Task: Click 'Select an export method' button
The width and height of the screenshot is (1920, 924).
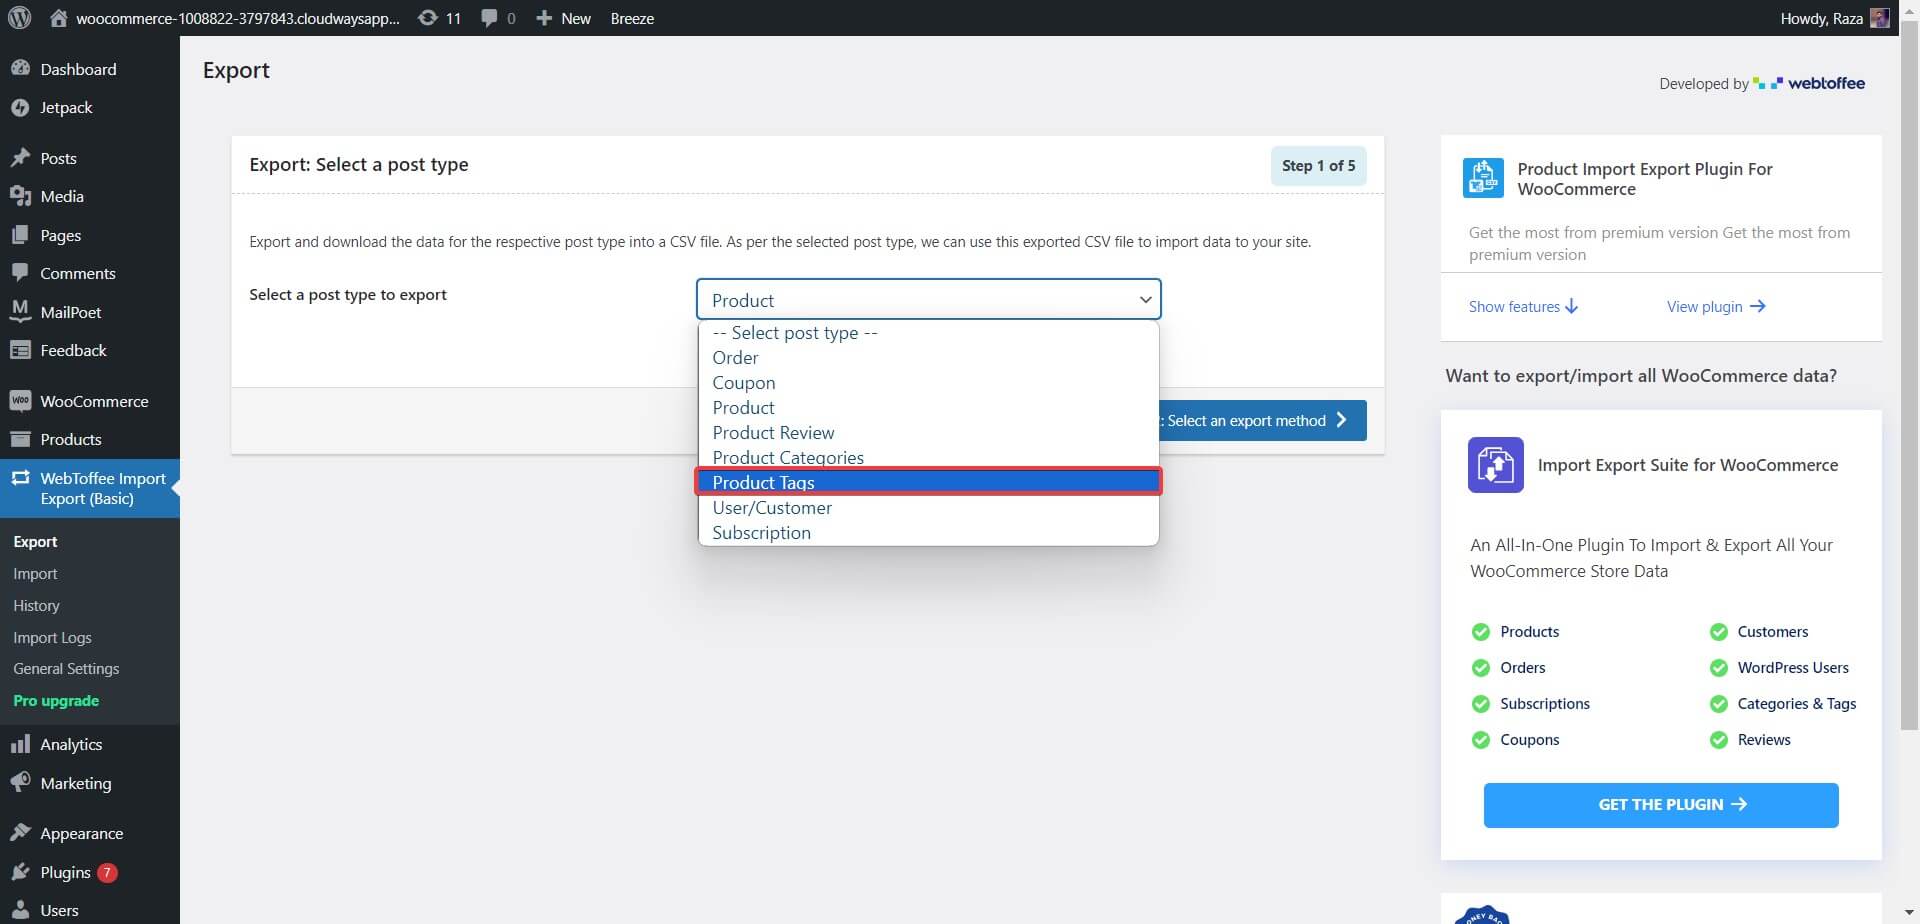Action: tap(1262, 420)
